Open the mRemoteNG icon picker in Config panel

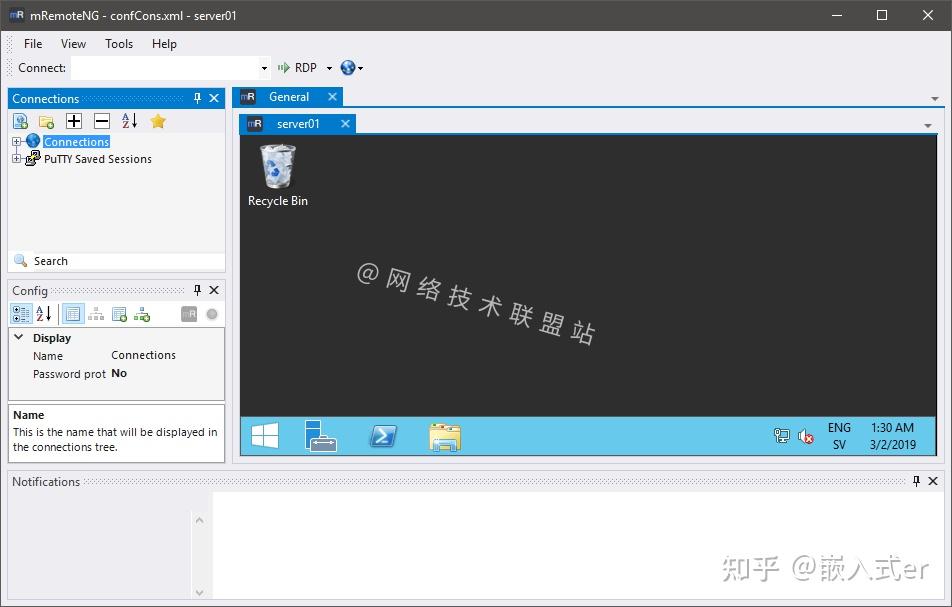coord(188,313)
